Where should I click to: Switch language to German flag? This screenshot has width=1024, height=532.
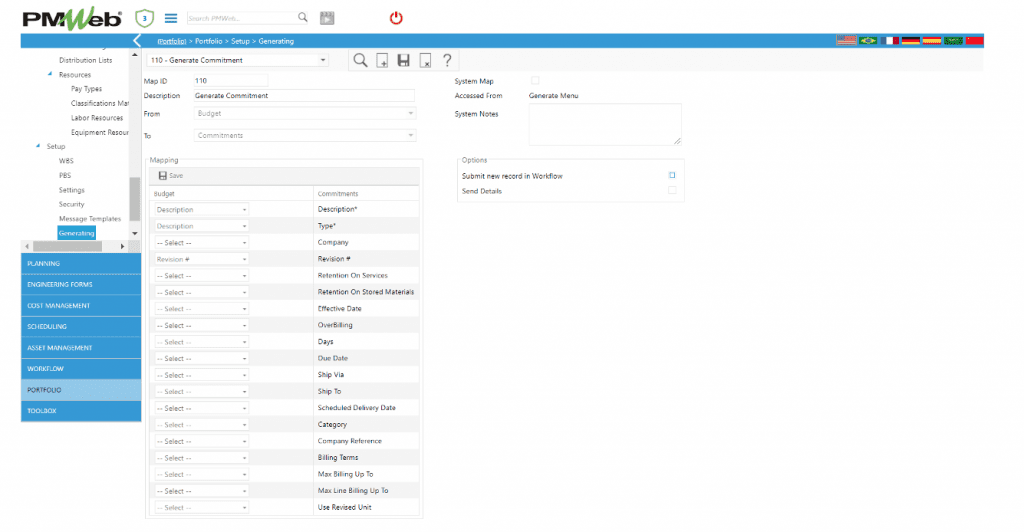coord(910,40)
